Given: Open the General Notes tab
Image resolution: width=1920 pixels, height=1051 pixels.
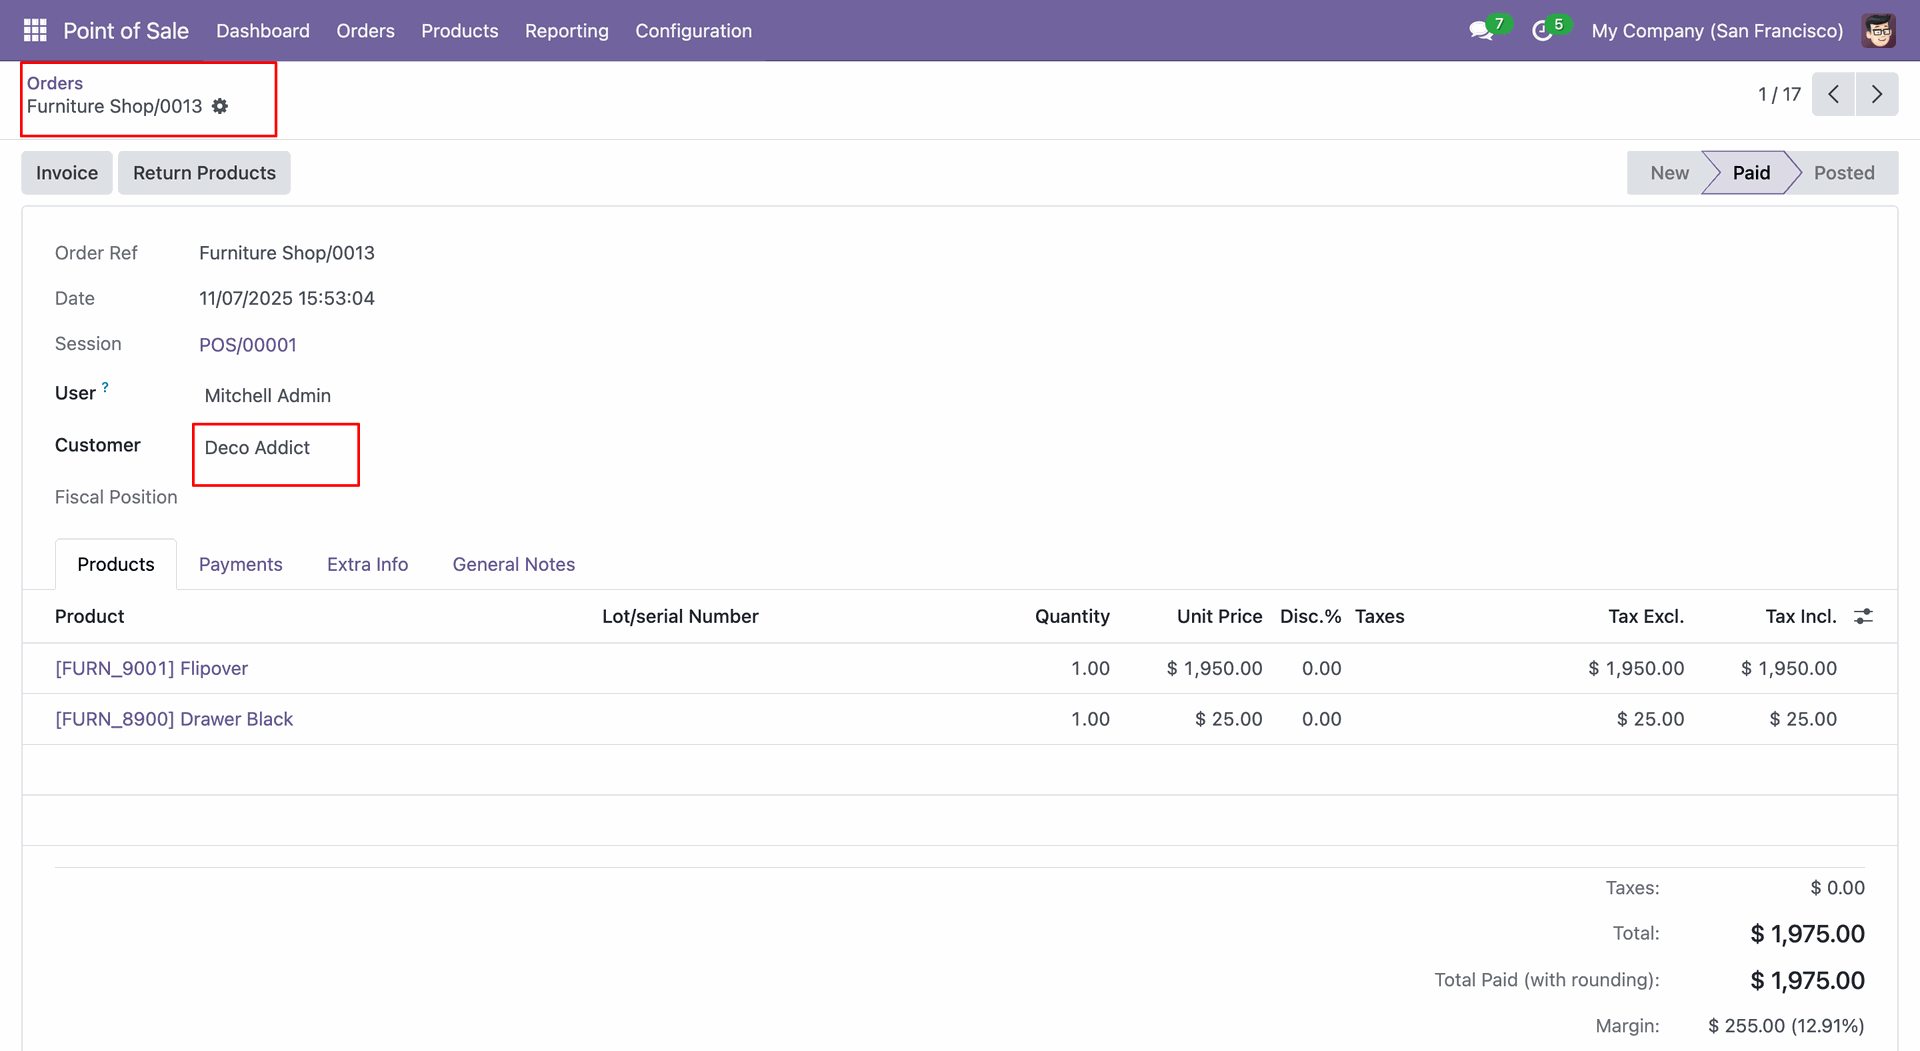Looking at the screenshot, I should click(513, 564).
